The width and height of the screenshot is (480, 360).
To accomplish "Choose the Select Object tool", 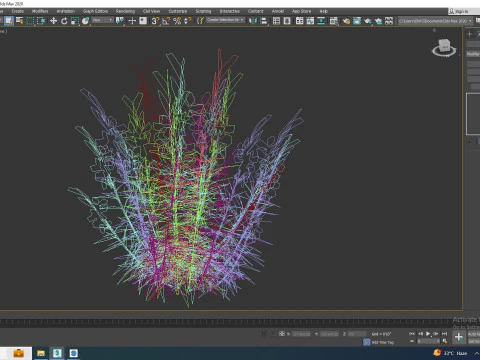I will 9,21.
